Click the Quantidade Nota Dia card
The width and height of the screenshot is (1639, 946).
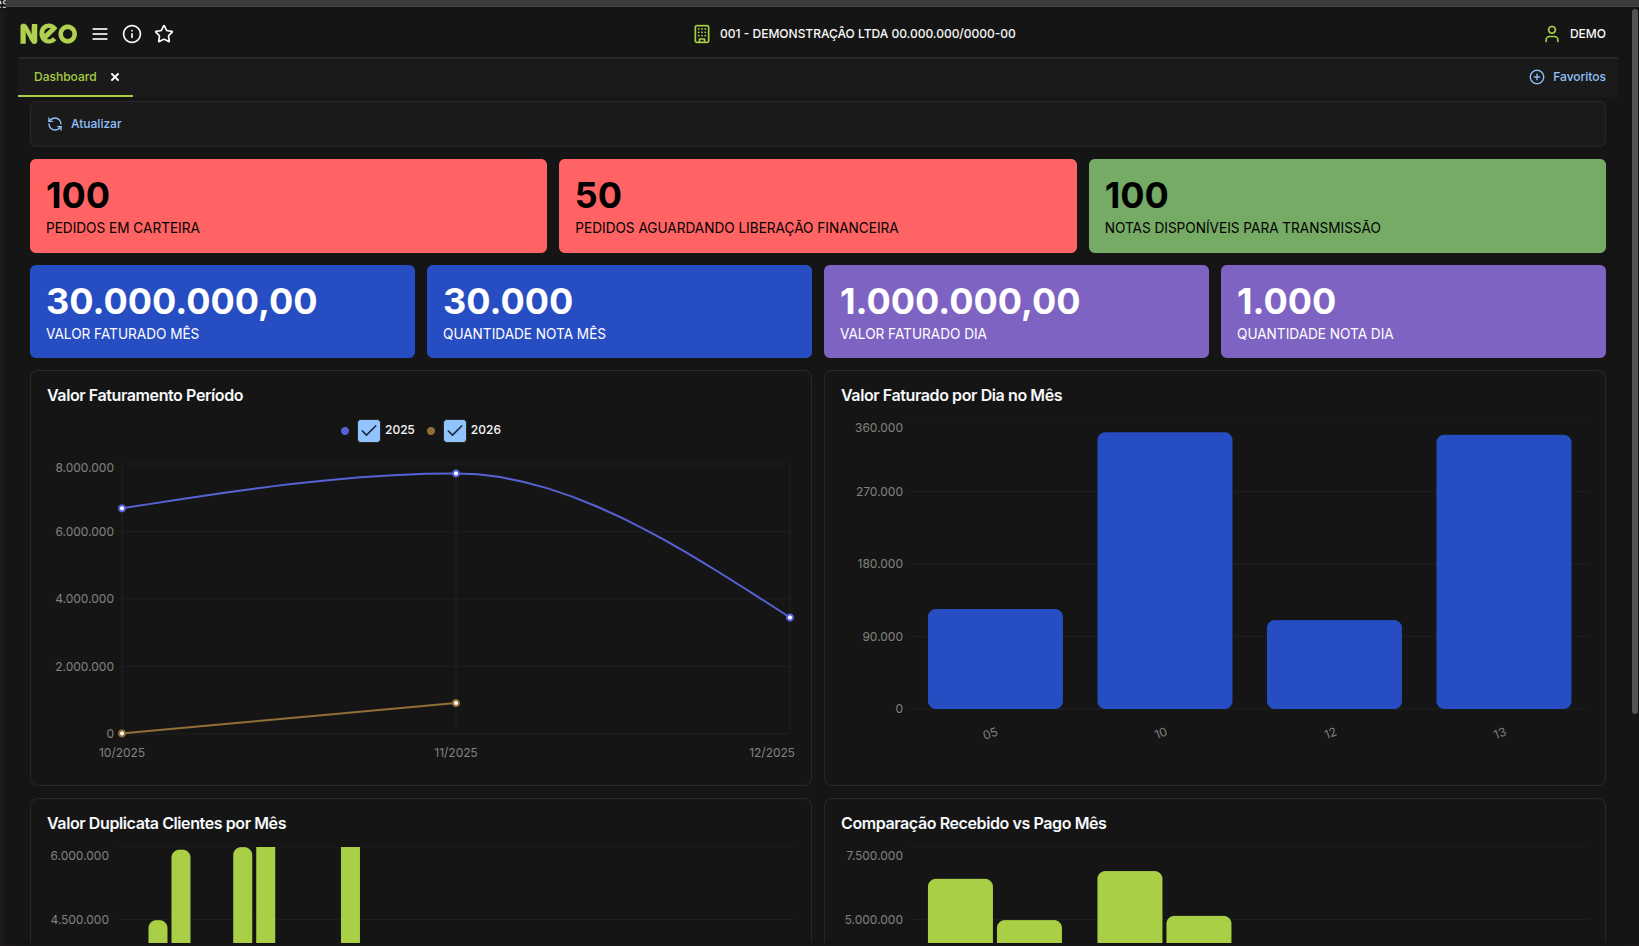pyautogui.click(x=1412, y=311)
